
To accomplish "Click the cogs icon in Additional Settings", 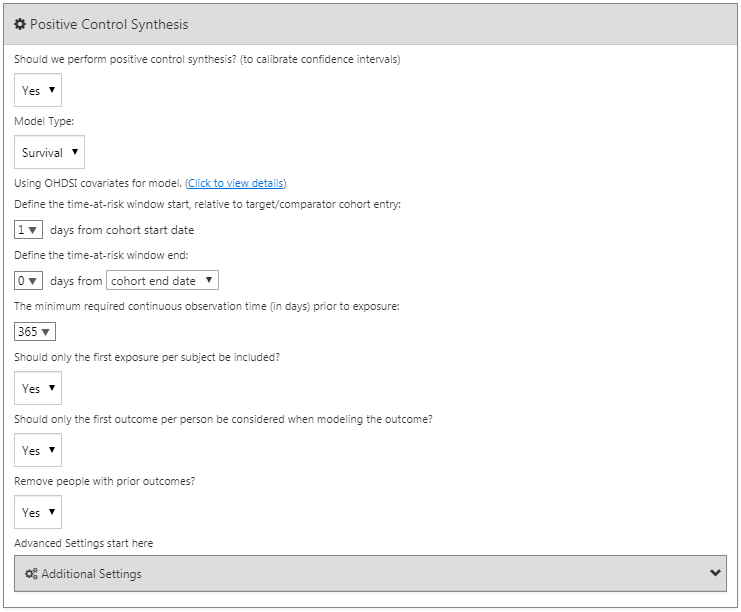I will 31,574.
